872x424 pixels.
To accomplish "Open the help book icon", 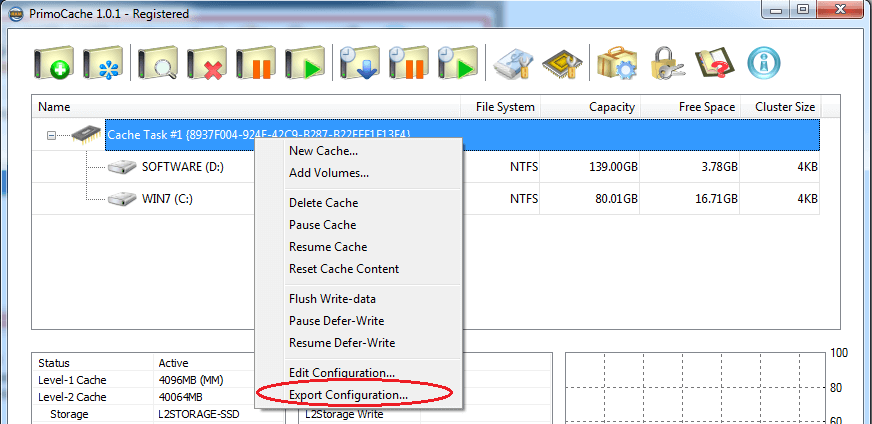I will [715, 62].
